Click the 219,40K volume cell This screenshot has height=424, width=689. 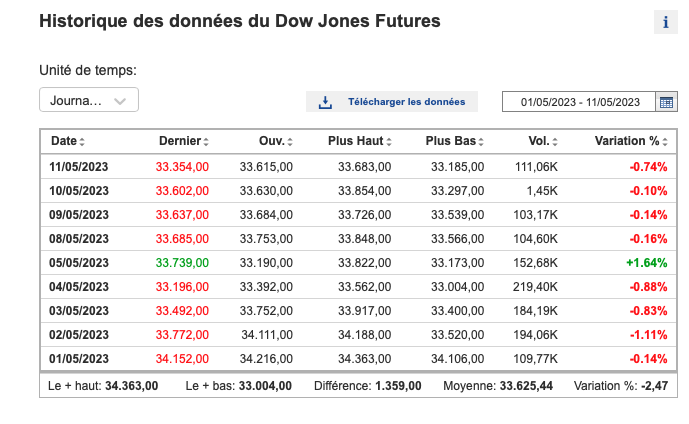coord(534,286)
